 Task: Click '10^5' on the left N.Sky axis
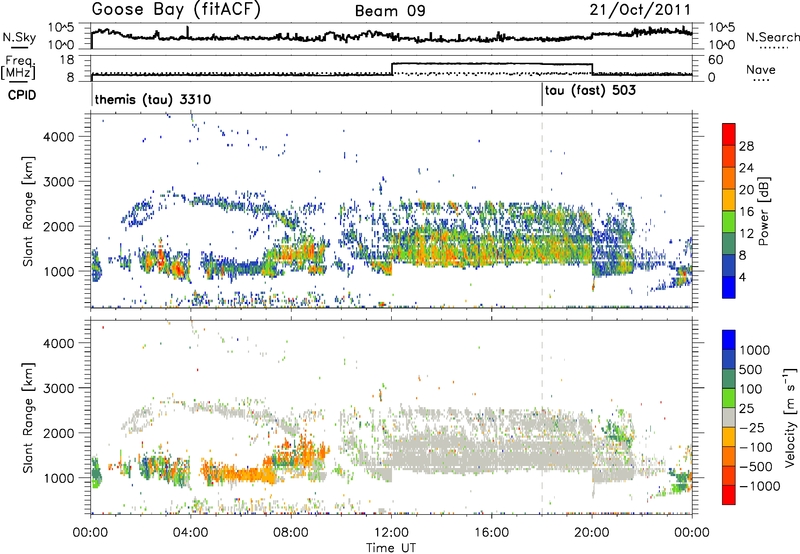point(61,28)
